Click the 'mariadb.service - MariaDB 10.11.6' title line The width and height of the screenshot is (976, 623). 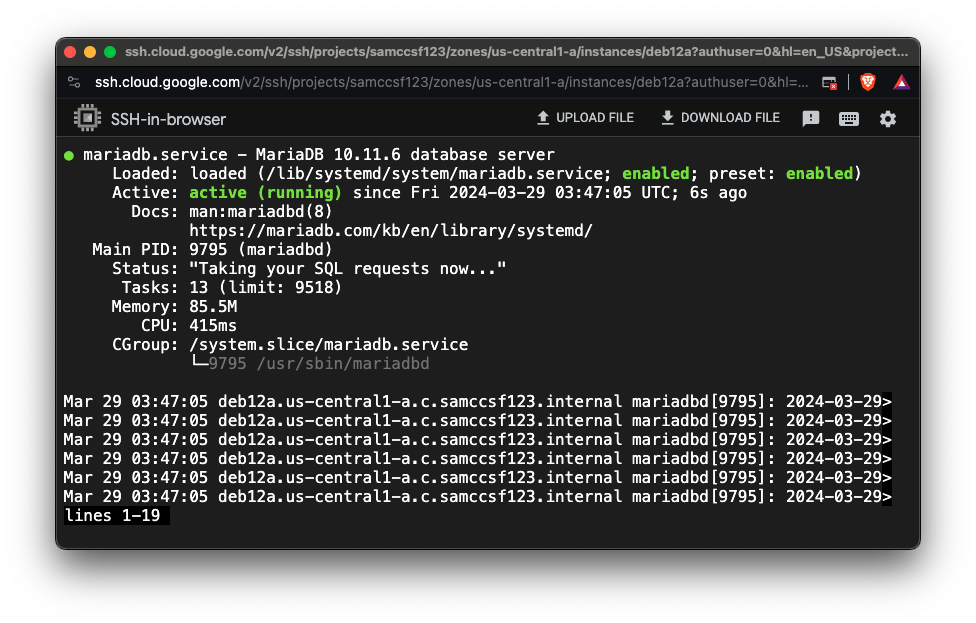pyautogui.click(x=319, y=154)
